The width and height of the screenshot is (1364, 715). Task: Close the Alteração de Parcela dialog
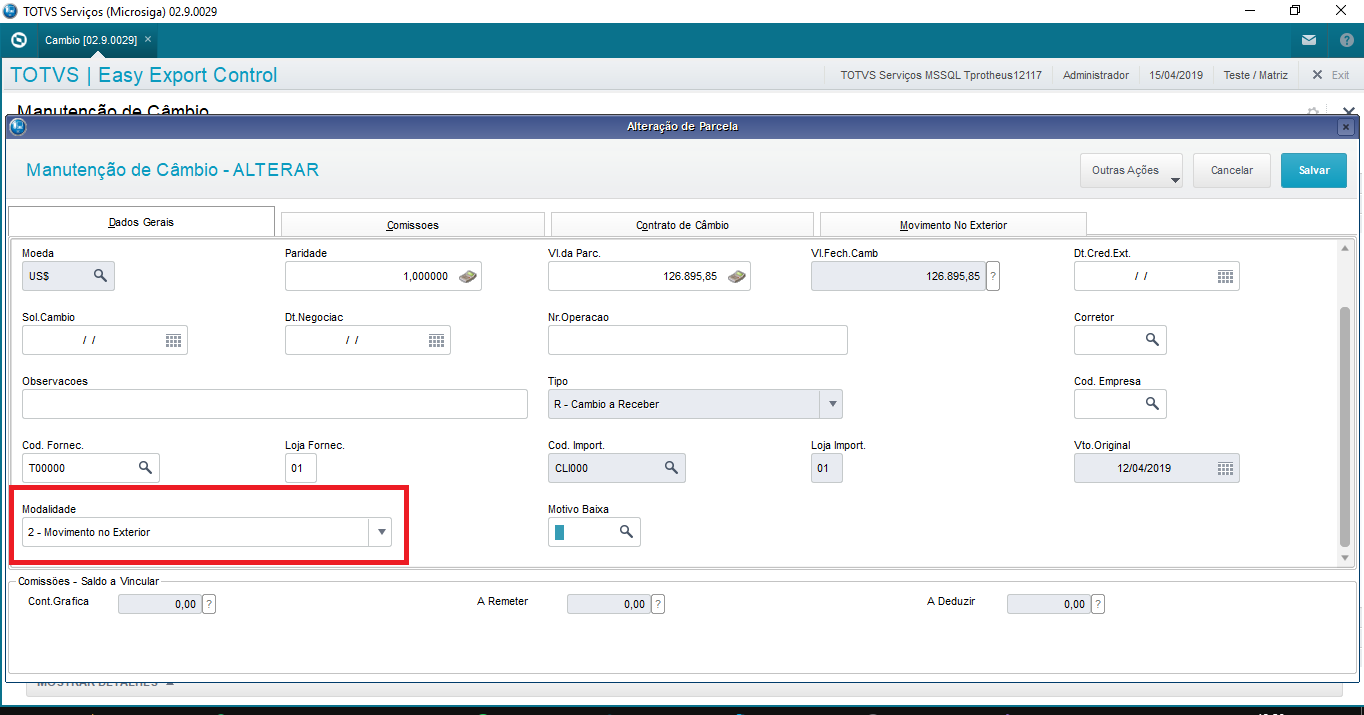coord(1346,127)
